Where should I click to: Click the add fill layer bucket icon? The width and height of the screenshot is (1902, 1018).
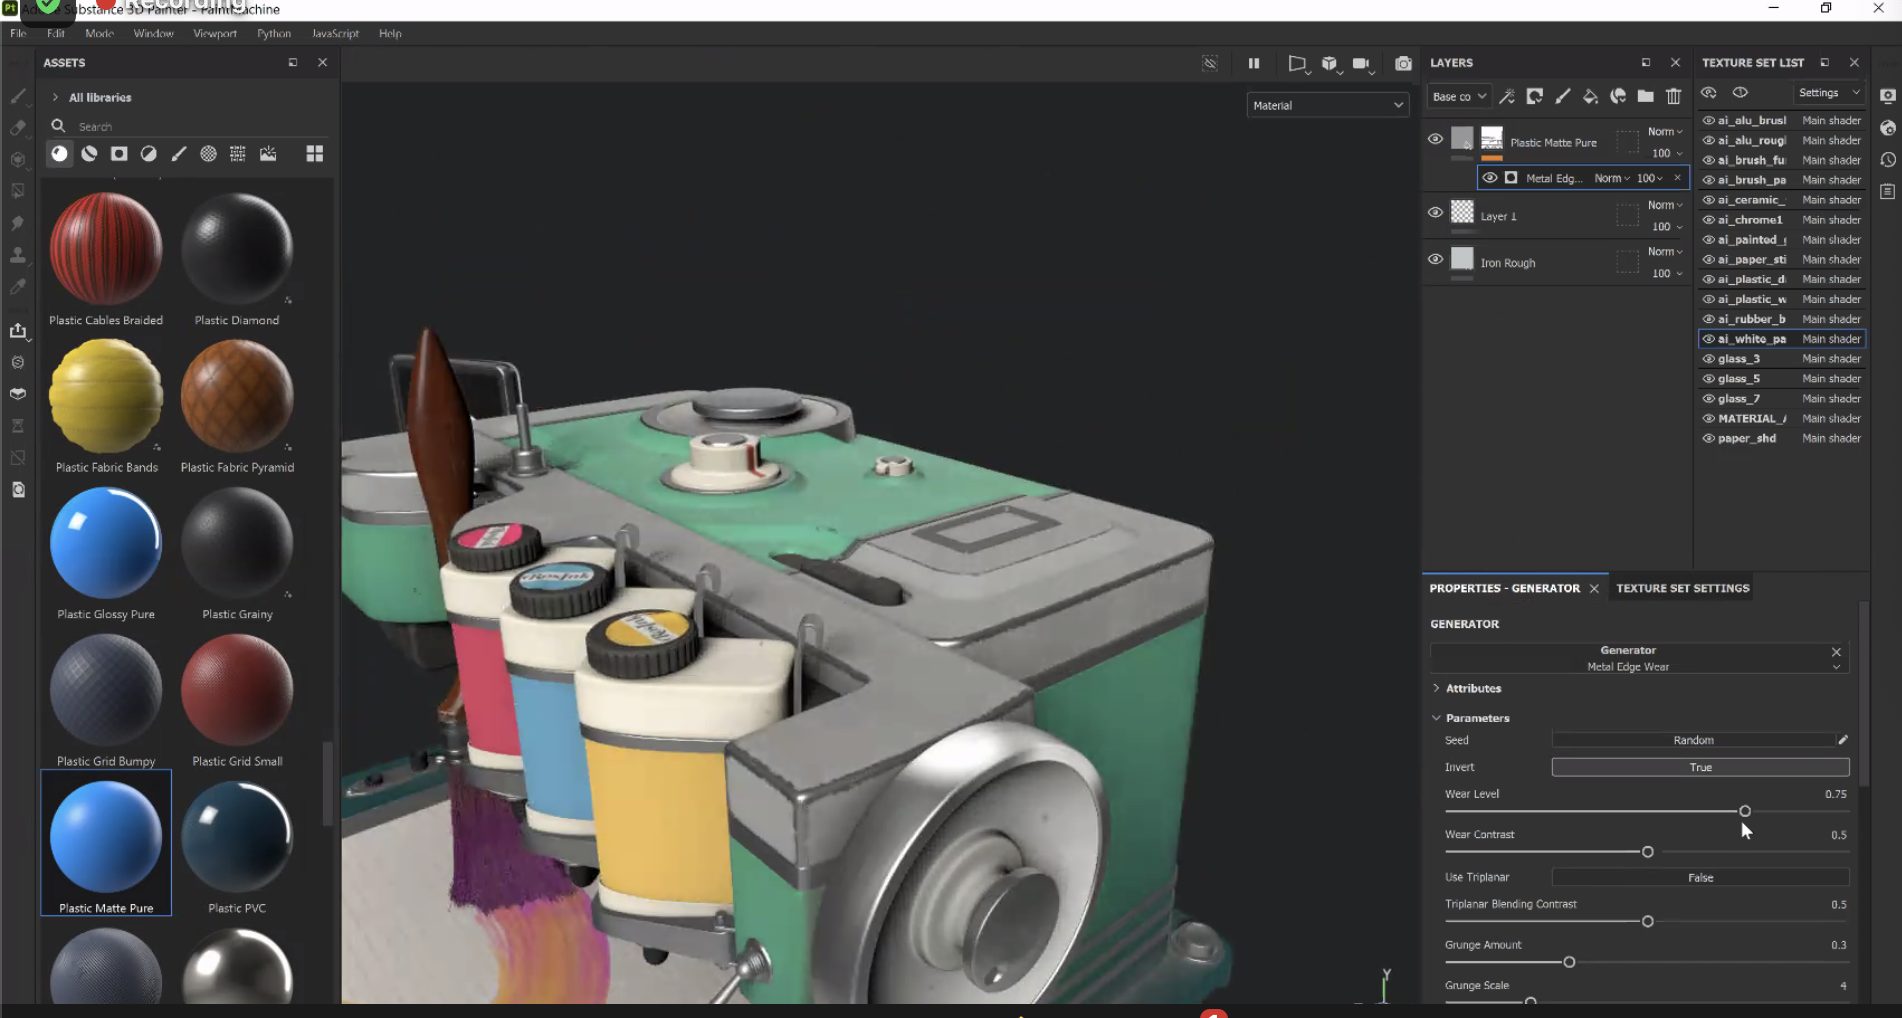[x=1589, y=96]
